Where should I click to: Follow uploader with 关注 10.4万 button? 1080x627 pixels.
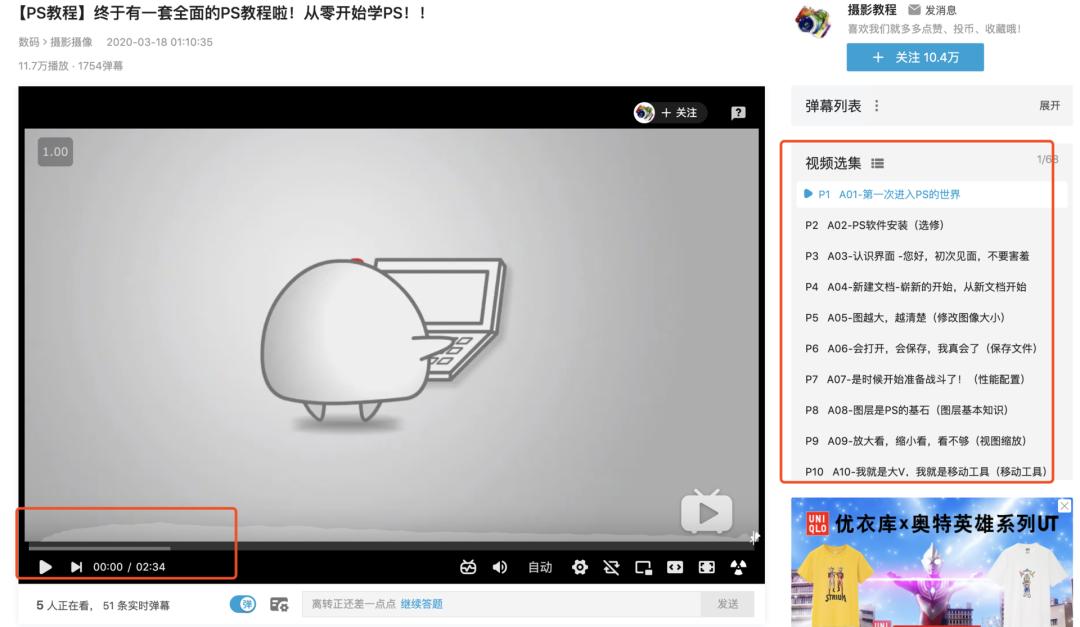(915, 57)
